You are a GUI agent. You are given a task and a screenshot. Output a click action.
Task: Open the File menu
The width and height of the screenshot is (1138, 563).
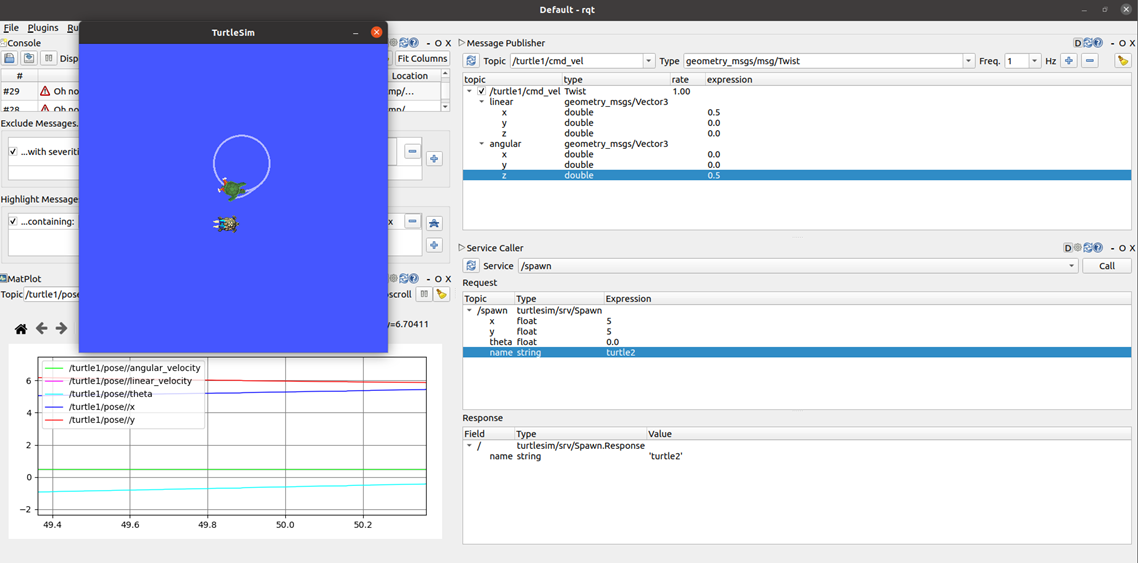click(x=11, y=28)
